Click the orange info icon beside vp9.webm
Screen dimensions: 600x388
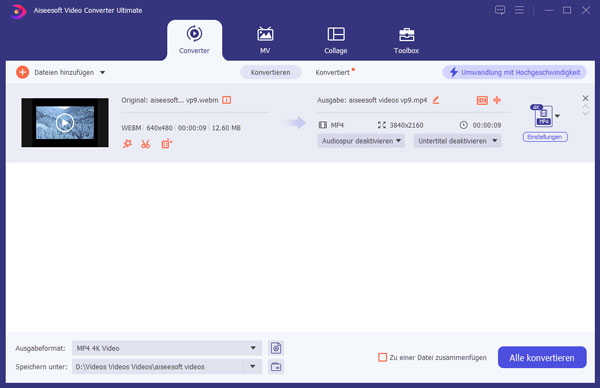coord(227,100)
